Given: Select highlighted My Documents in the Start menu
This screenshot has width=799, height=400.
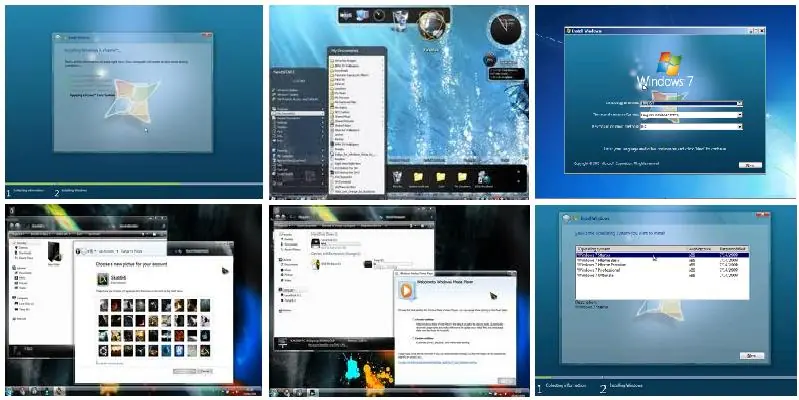Looking at the screenshot, I should click(298, 114).
